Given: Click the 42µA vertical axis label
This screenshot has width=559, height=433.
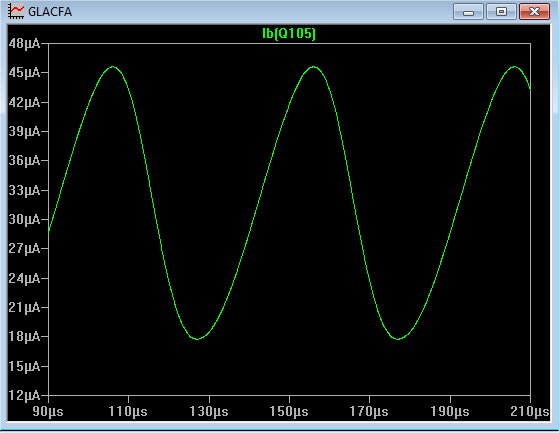Looking at the screenshot, I should [x=24, y=102].
